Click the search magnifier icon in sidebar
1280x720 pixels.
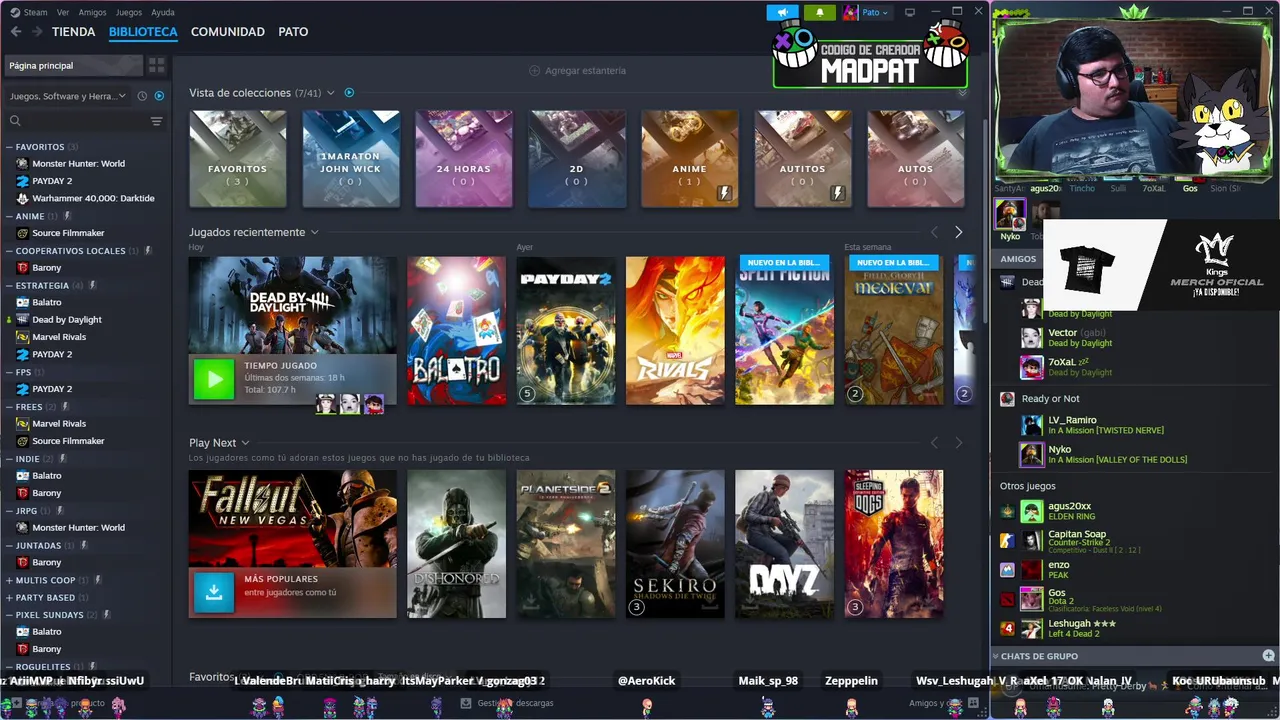click(15, 121)
